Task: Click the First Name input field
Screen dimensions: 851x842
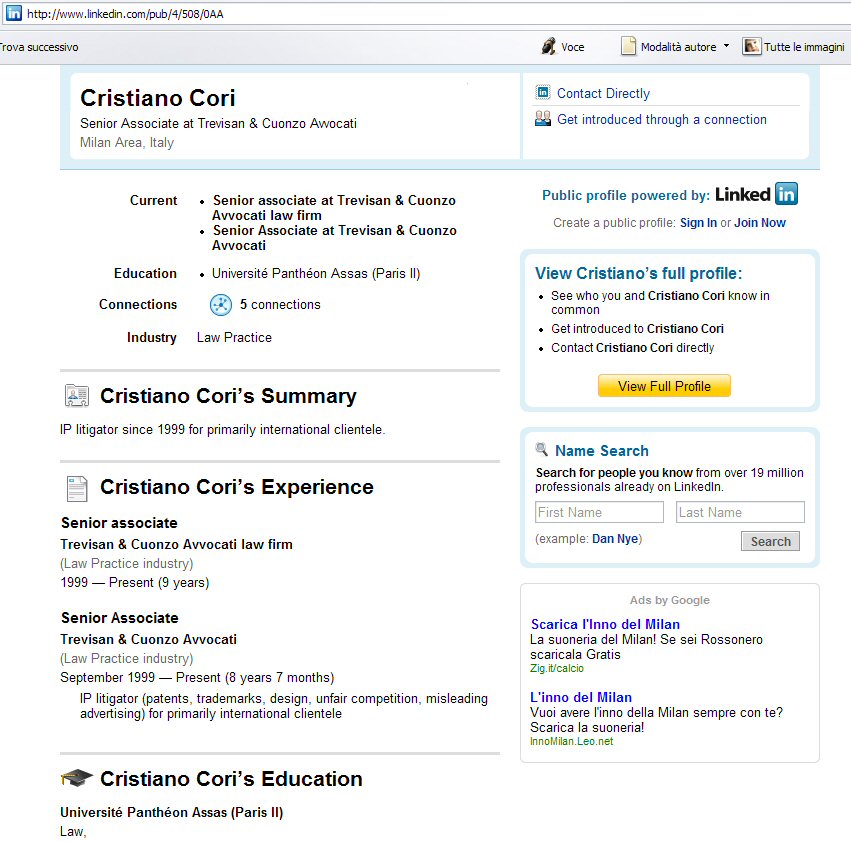Action: tap(599, 512)
